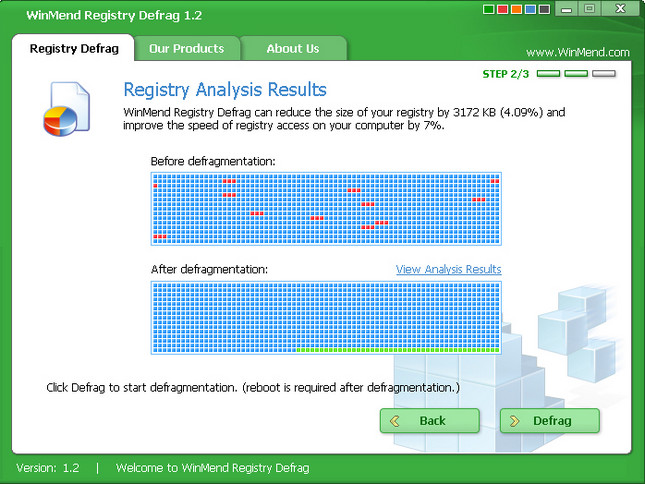Screen dimensions: 645x484
Task: Minimize the WinMend window
Action: (566, 9)
